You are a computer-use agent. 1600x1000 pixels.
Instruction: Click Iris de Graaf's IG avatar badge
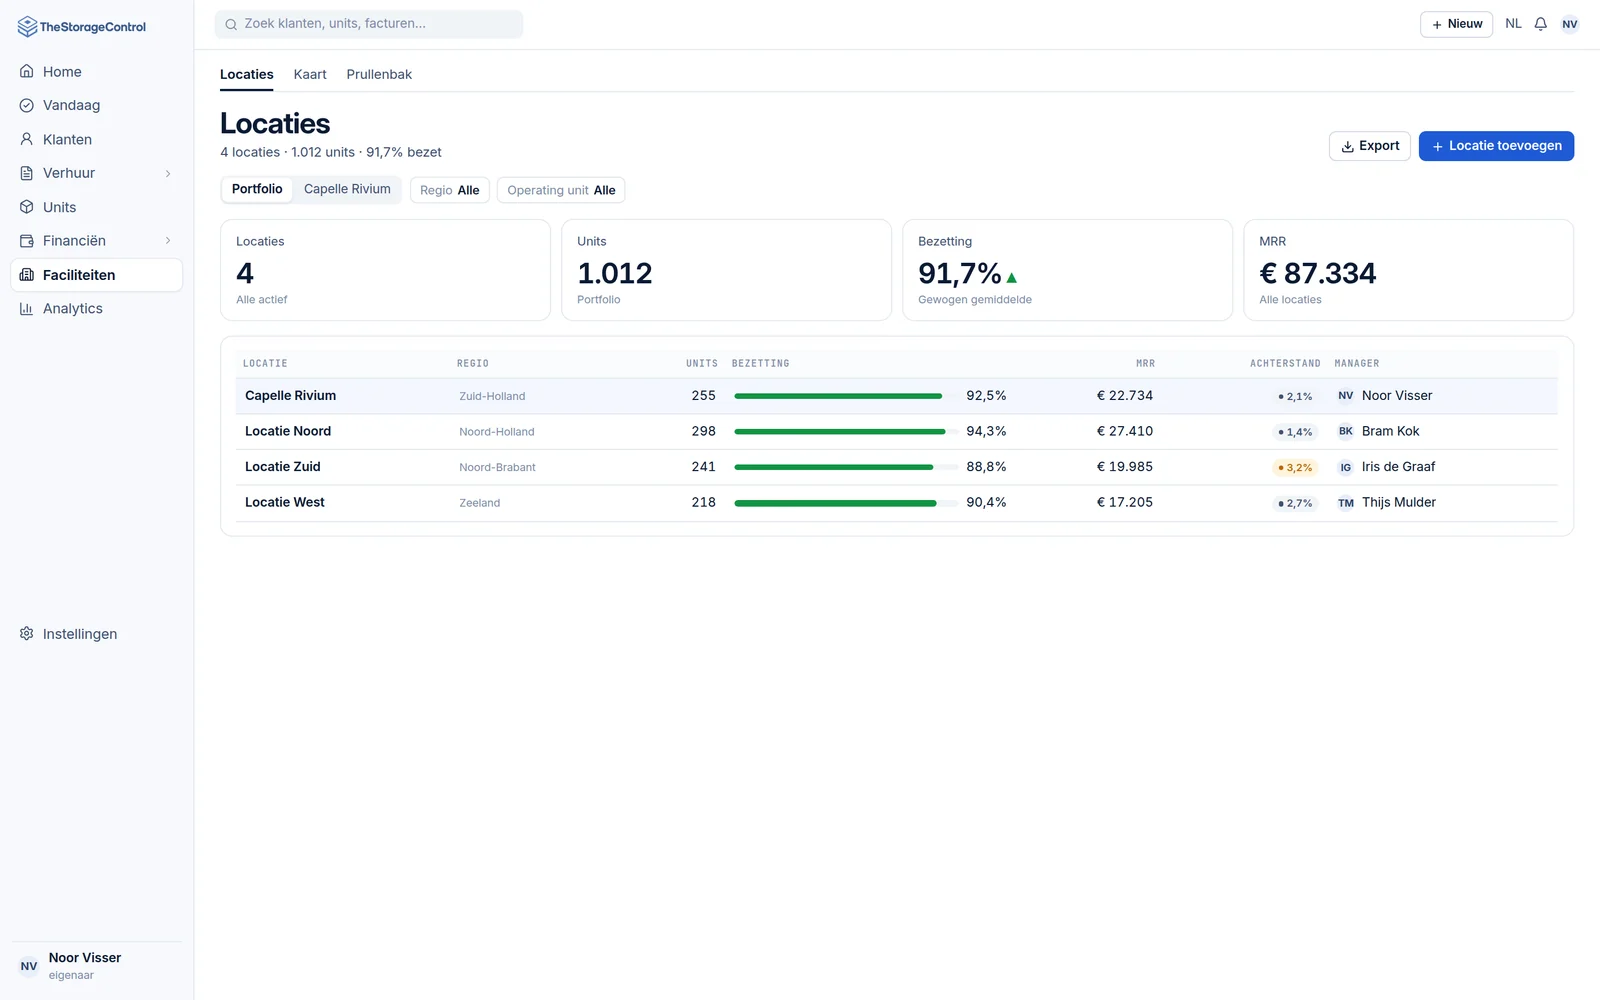[1346, 467]
